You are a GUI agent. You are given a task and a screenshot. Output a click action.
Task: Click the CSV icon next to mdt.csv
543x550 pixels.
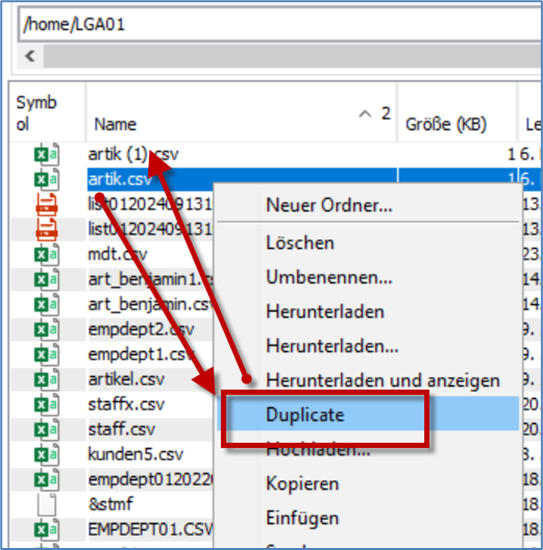(x=47, y=255)
